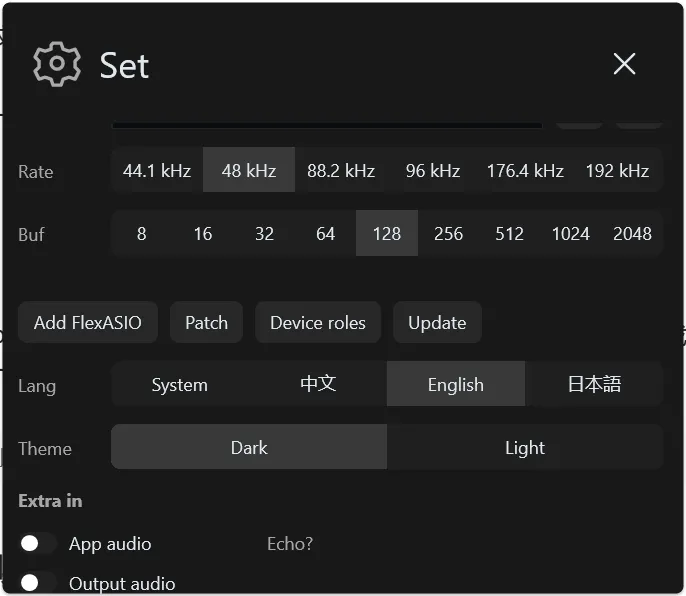686x596 pixels.
Task: Click the Echo? hint text
Action: pyautogui.click(x=290, y=543)
